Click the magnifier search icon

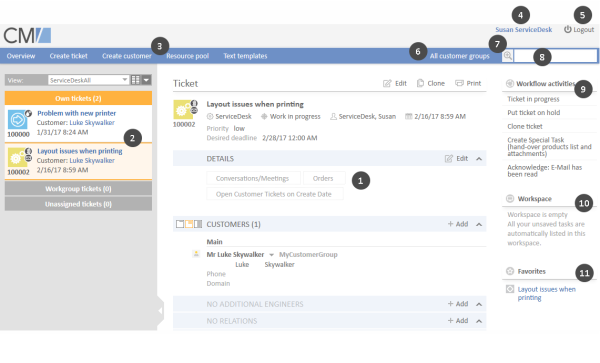pyautogui.click(x=507, y=56)
